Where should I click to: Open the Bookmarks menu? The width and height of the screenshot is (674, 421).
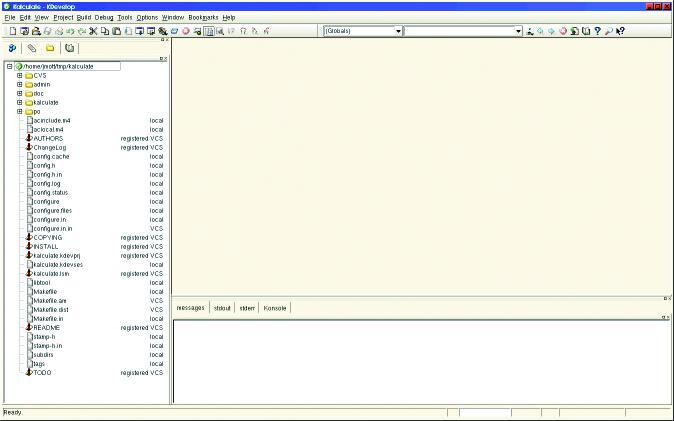203,18
